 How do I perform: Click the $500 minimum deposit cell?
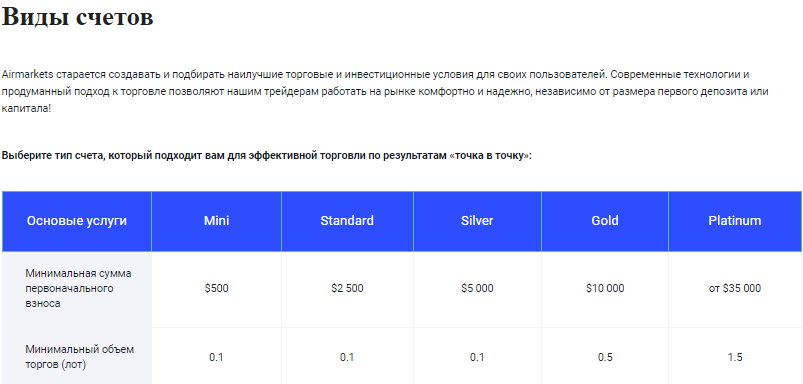click(217, 289)
